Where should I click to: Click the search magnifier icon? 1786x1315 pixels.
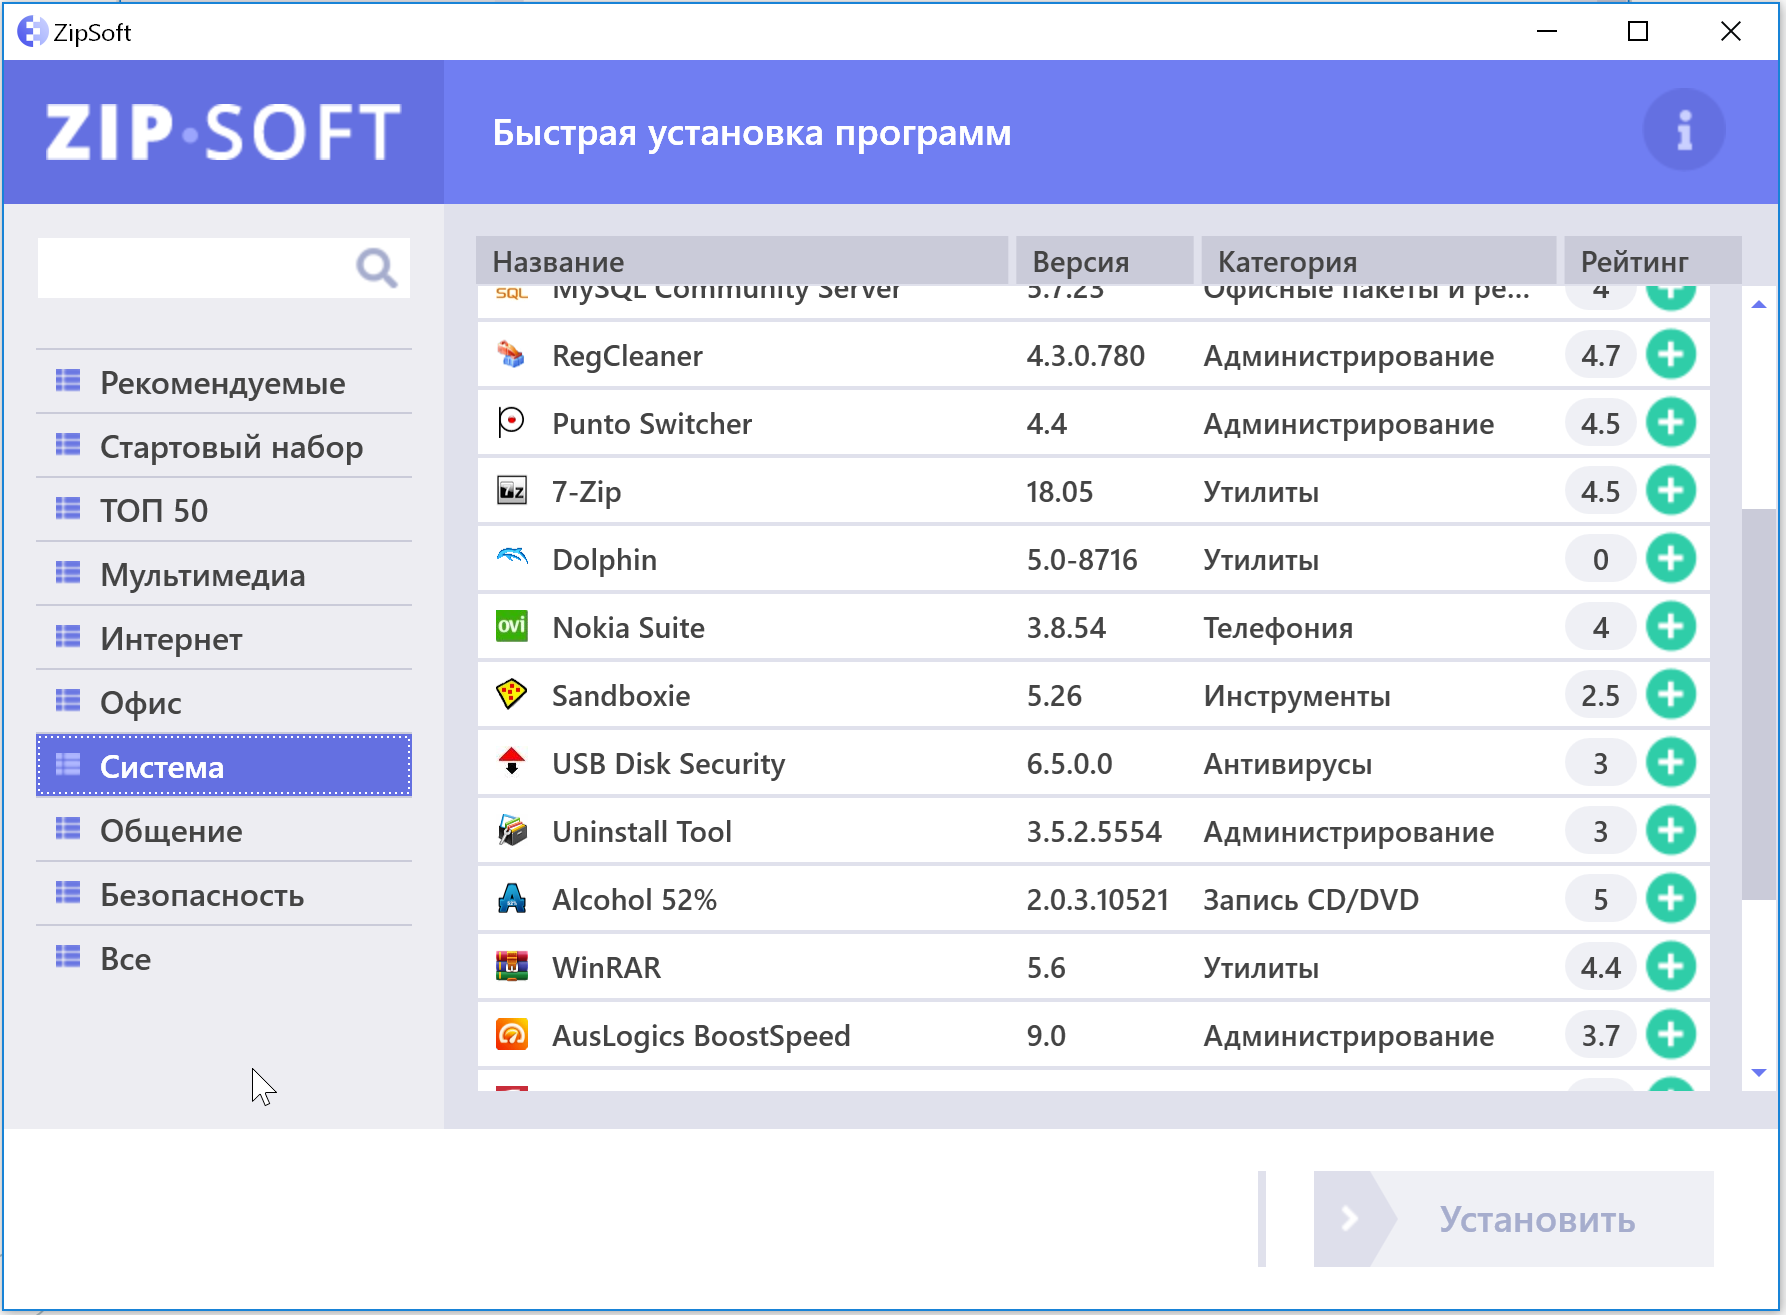(x=376, y=267)
